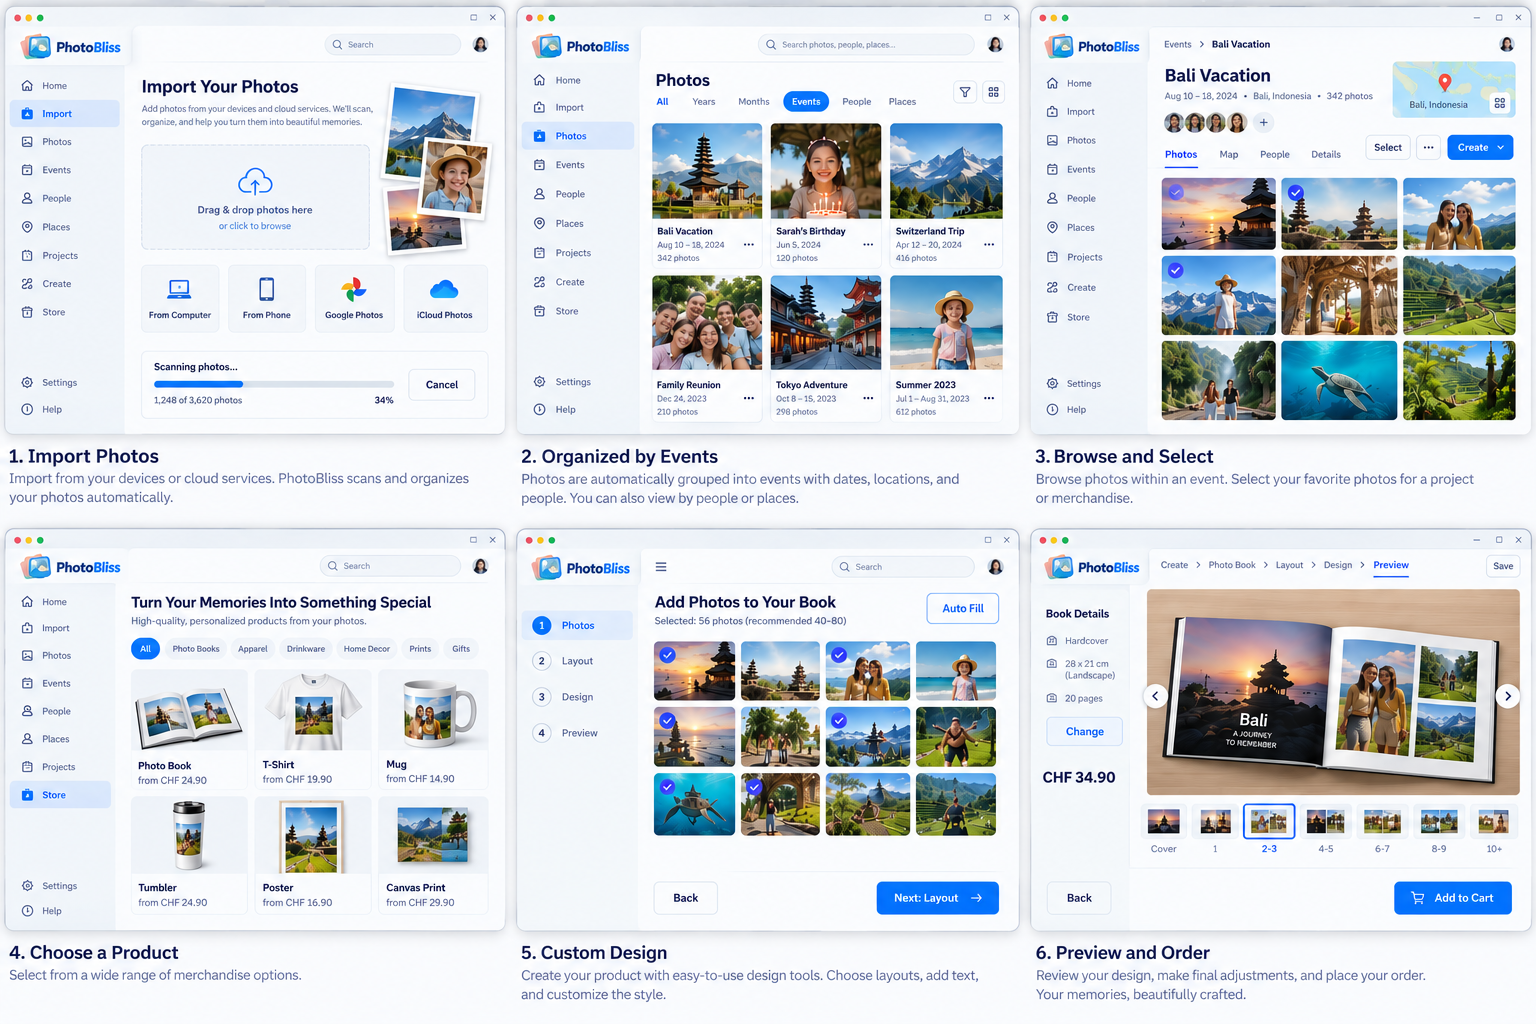Uncheck the sea turtle photo in Add Photos grid
The image size is (1536, 1024).
(x=667, y=787)
